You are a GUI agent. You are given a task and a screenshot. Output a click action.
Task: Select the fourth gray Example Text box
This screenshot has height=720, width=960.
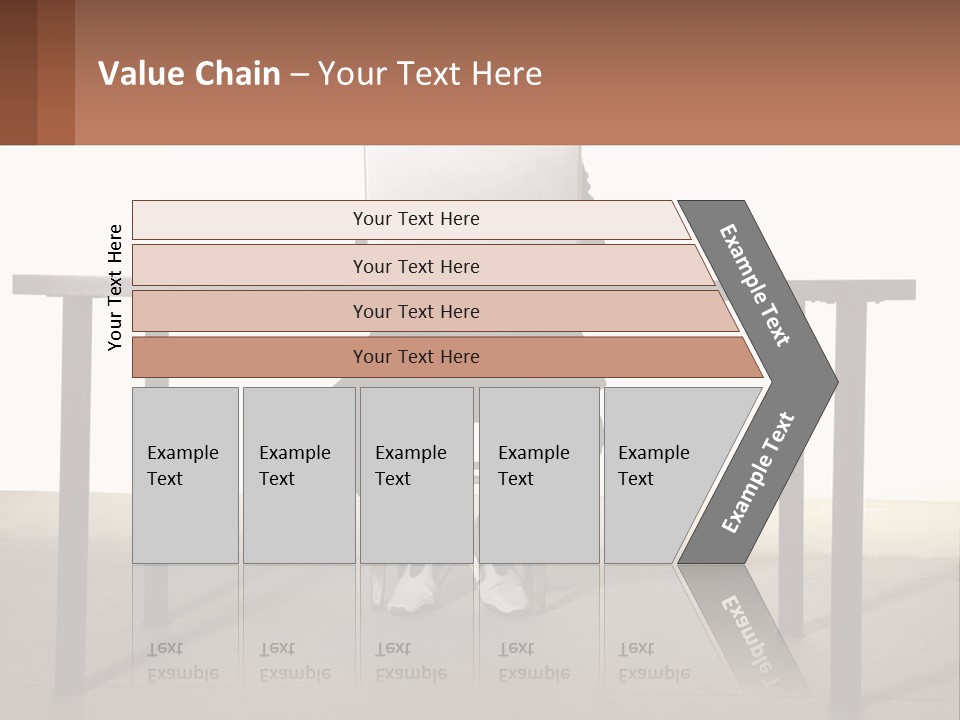[x=538, y=475]
